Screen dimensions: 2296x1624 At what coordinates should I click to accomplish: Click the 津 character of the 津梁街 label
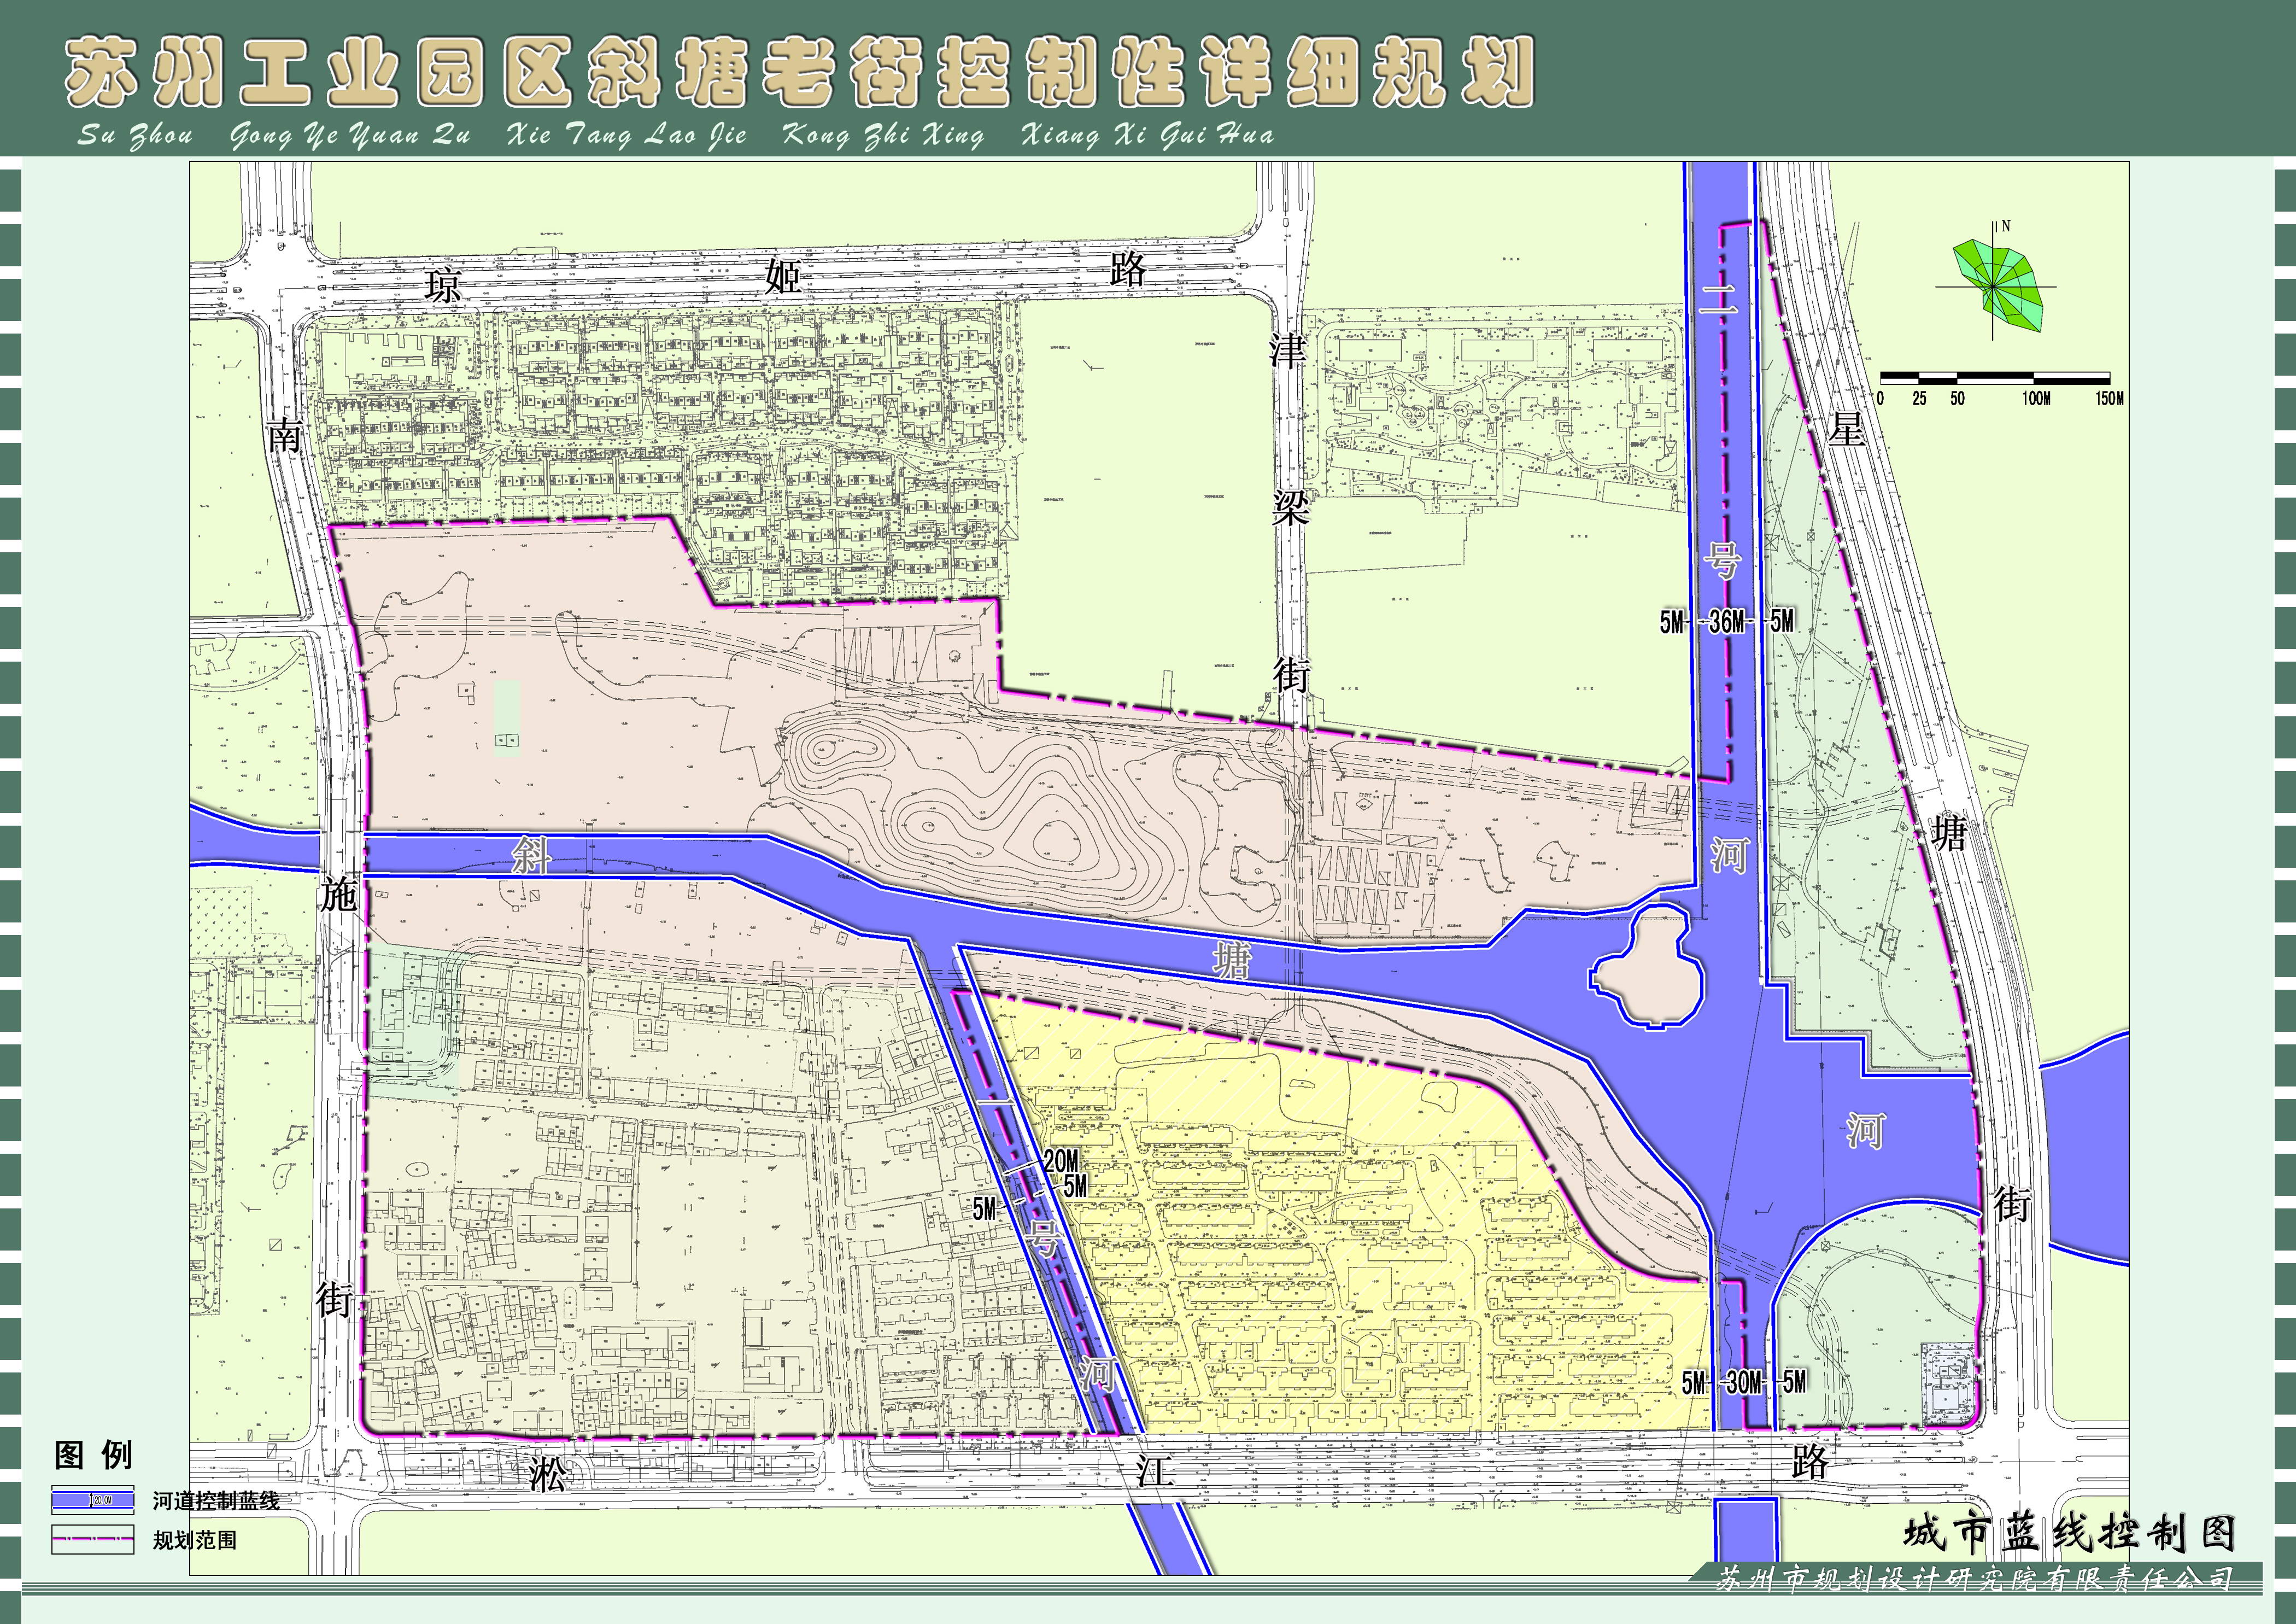tap(1287, 351)
